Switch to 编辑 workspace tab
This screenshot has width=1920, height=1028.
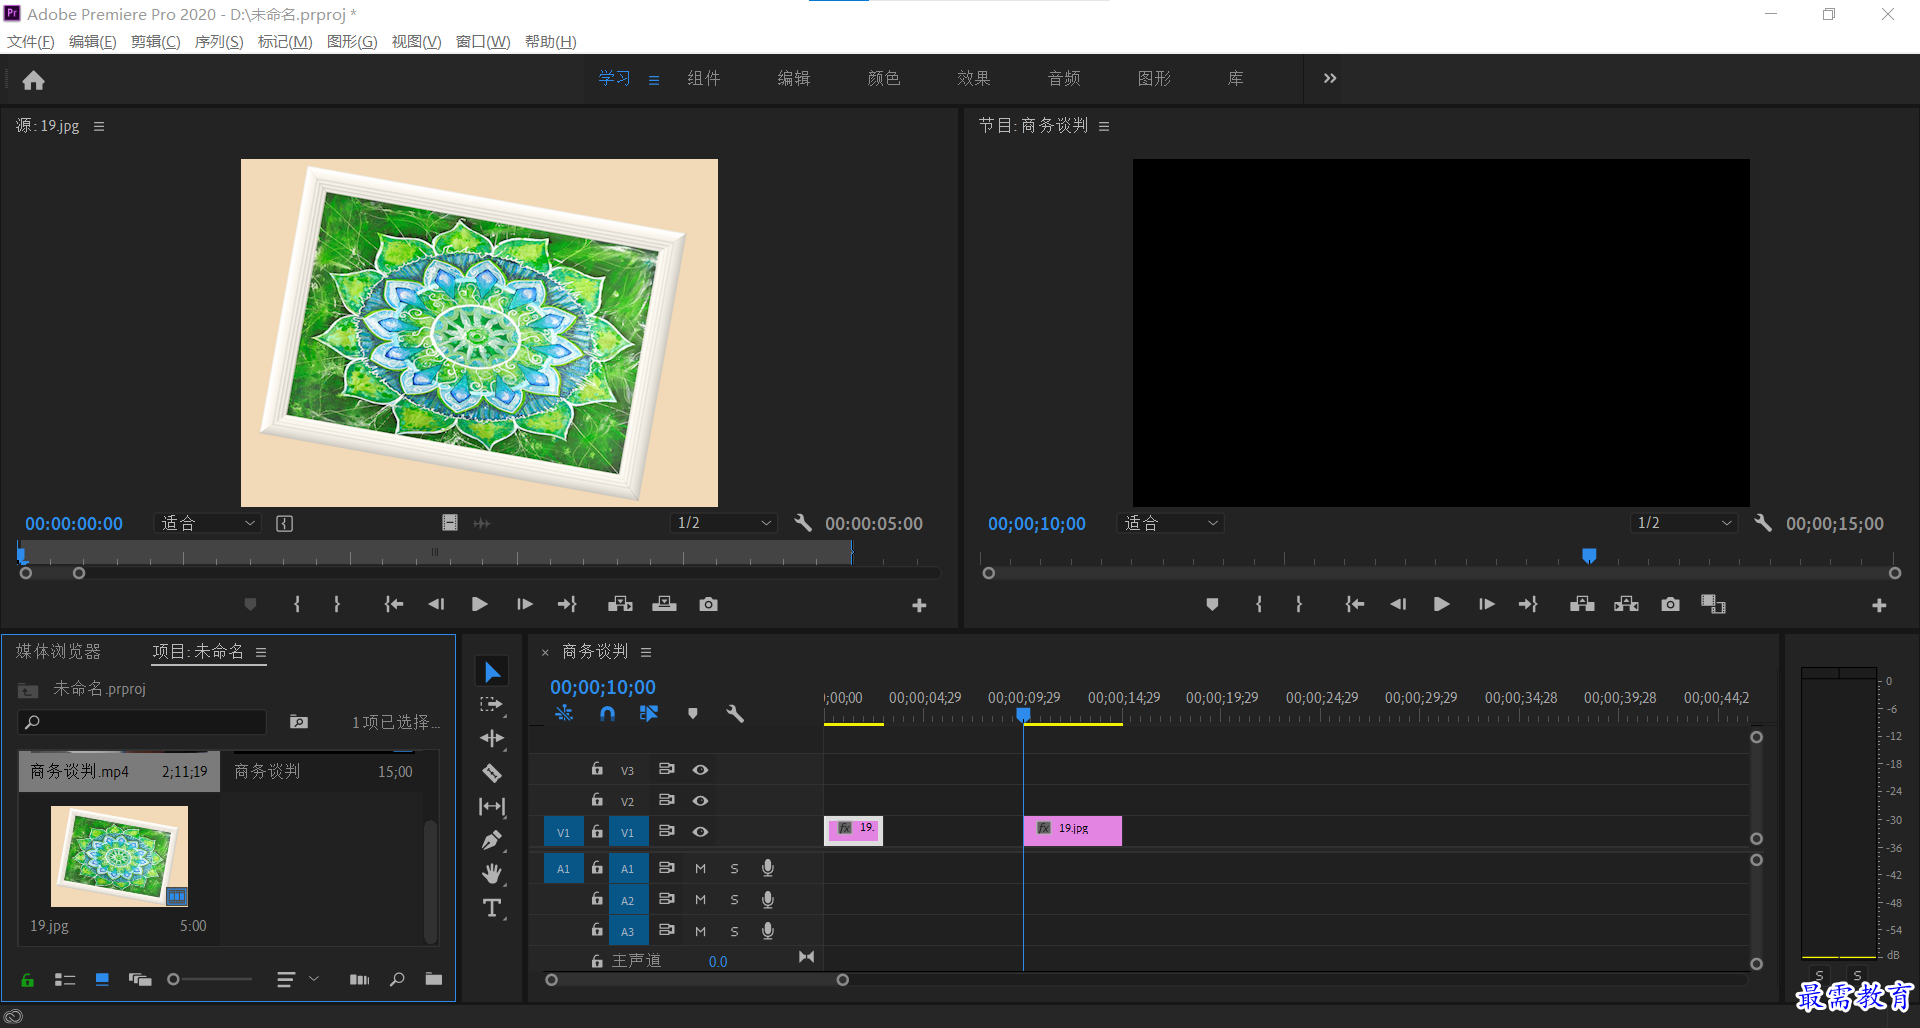[794, 78]
